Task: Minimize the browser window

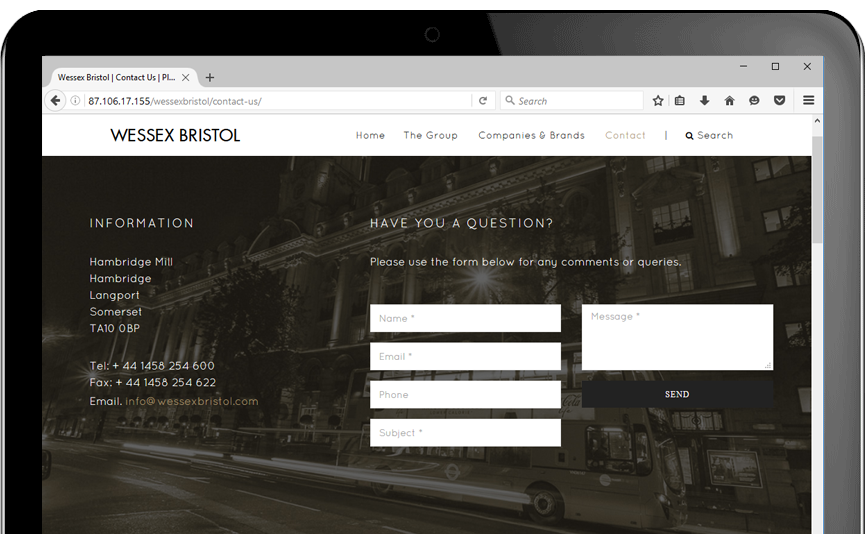Action: coord(744,66)
